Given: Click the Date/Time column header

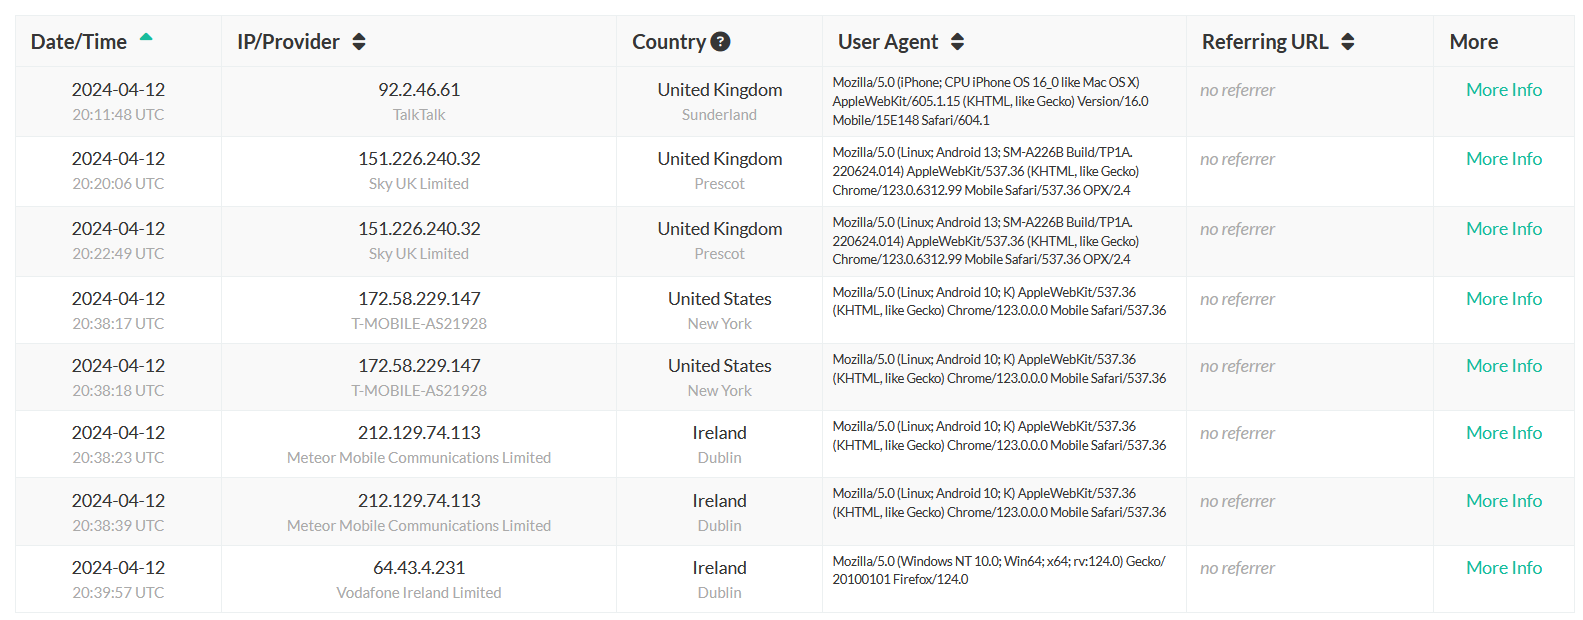Looking at the screenshot, I should click(x=79, y=42).
